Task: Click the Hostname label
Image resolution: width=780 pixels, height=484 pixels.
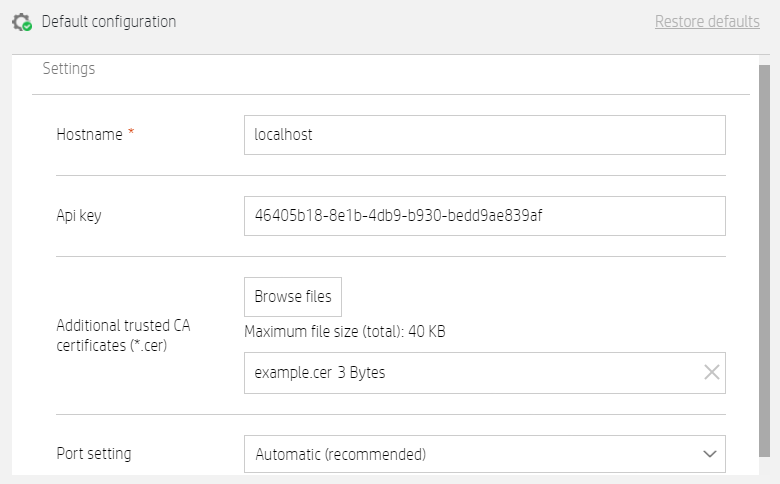Action: (89, 135)
